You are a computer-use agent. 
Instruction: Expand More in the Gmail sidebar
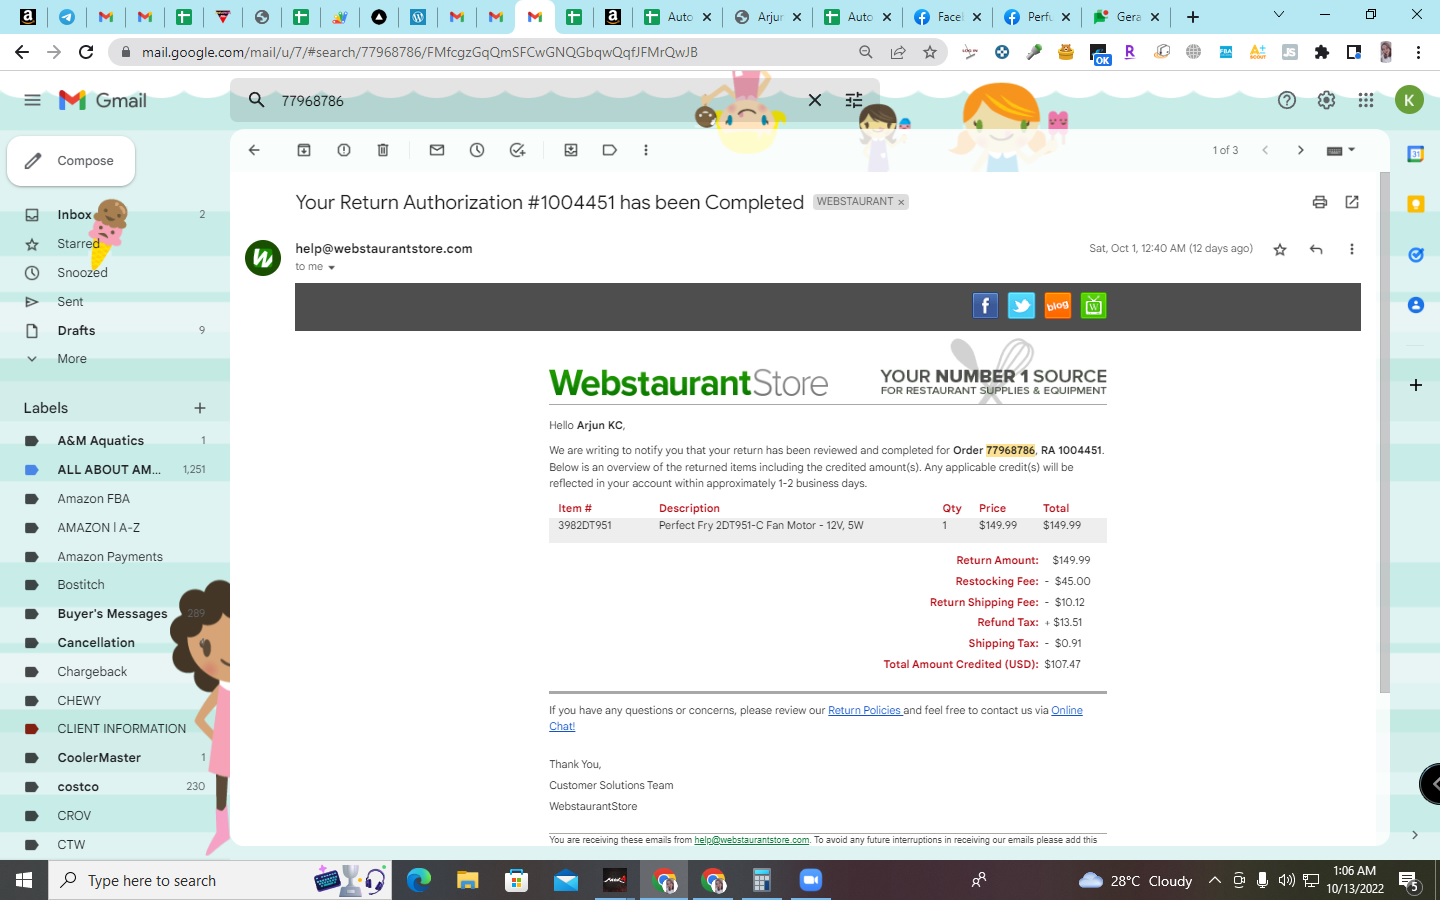(x=72, y=361)
